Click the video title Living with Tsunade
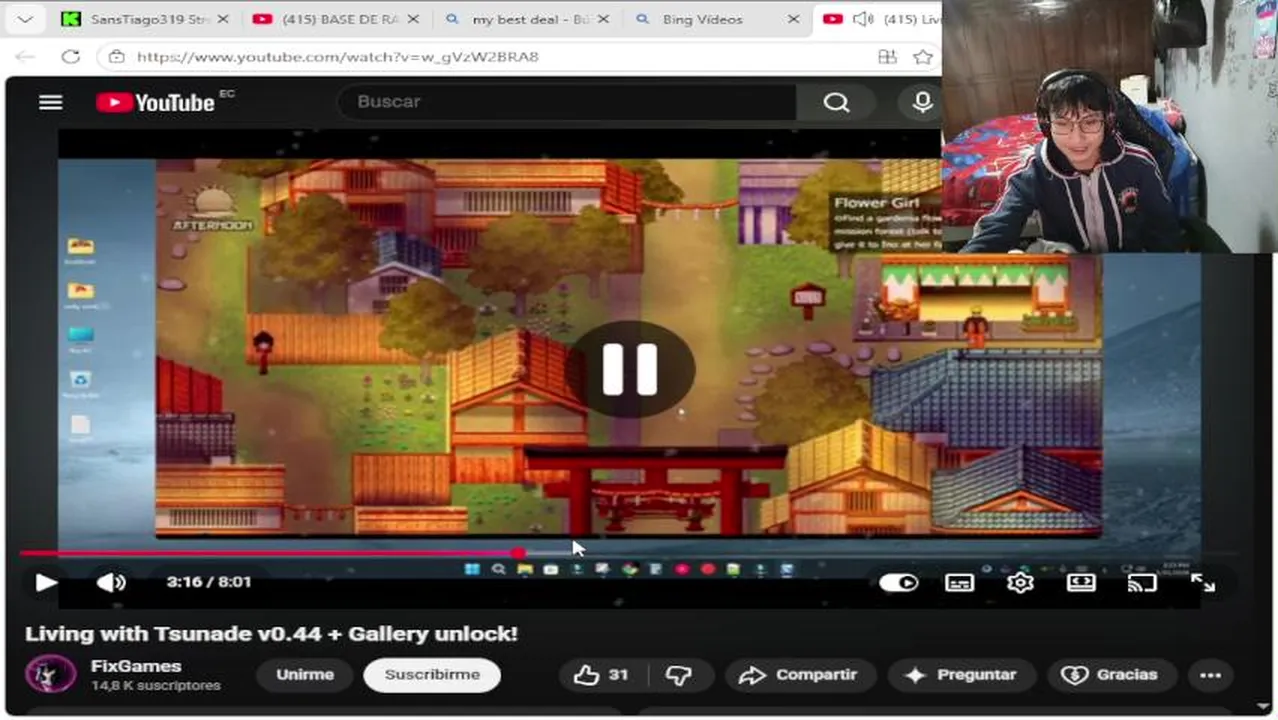Viewport: 1278px width, 720px height. tap(271, 633)
